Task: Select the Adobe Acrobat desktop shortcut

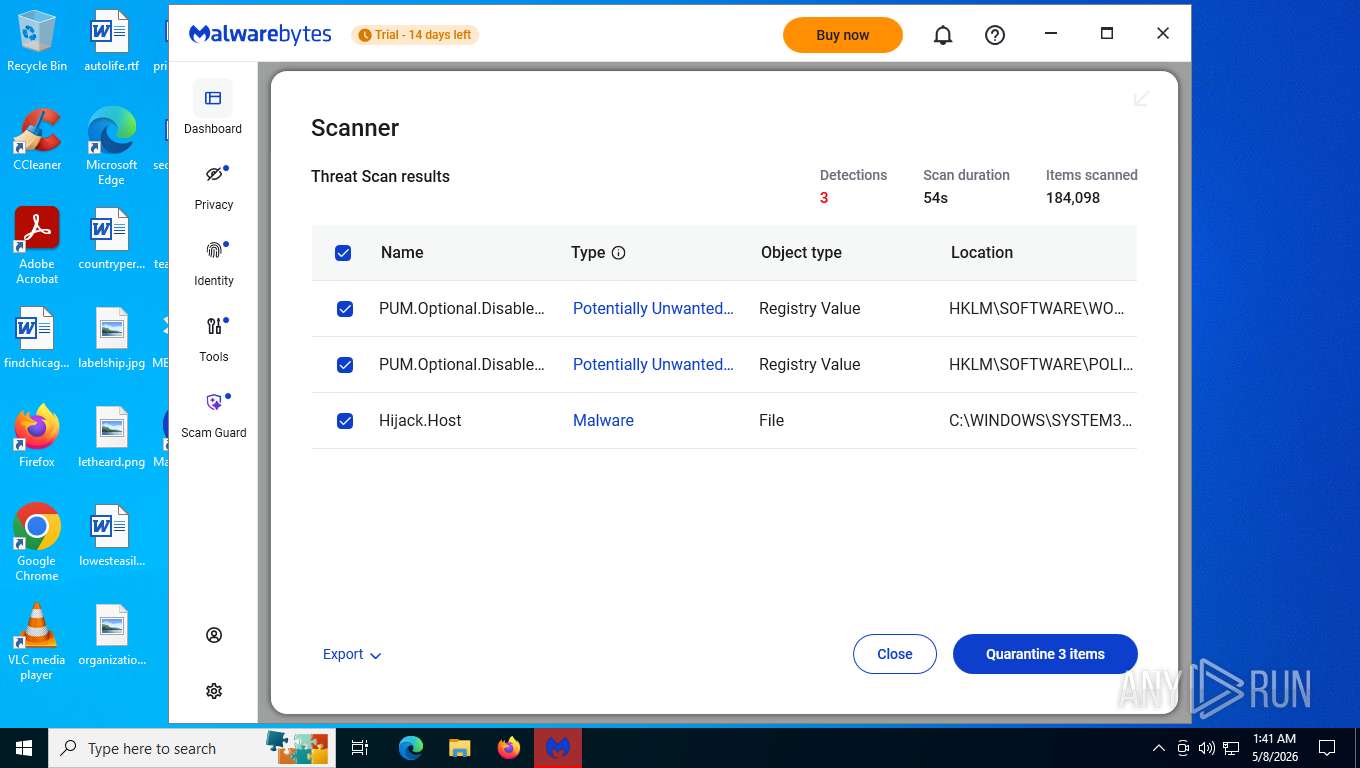Action: click(37, 246)
